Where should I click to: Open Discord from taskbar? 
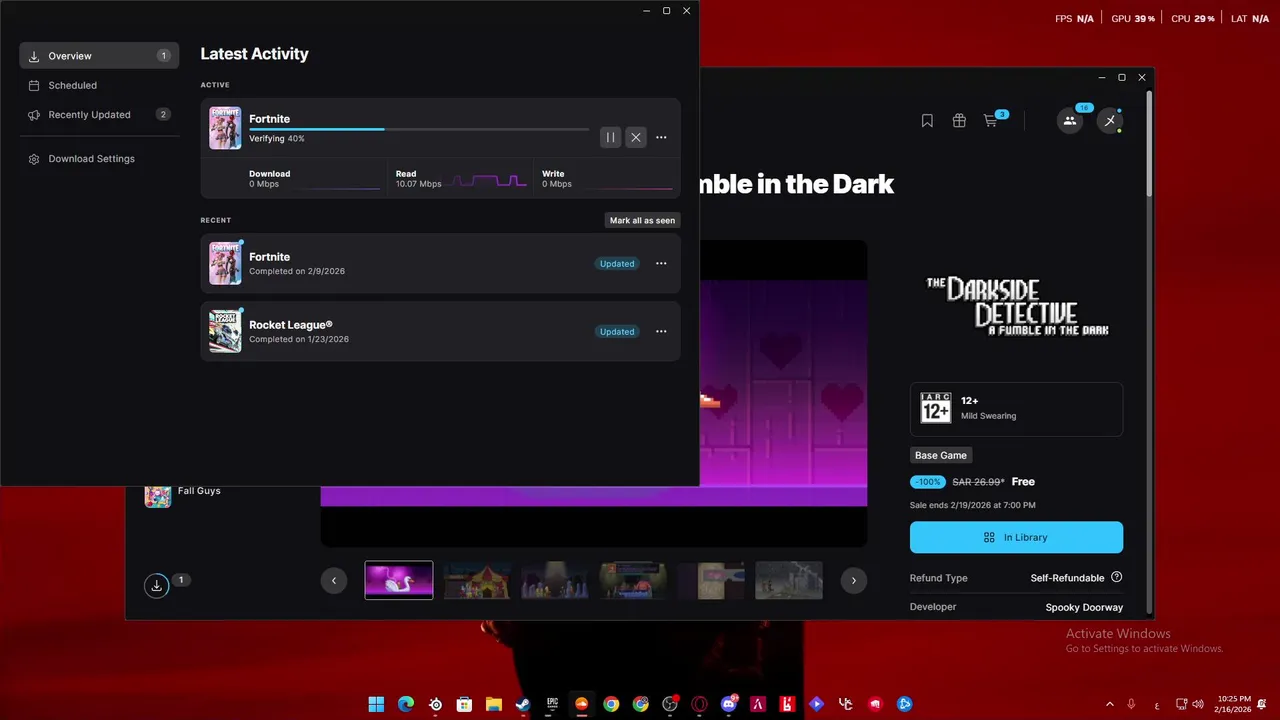tap(729, 704)
